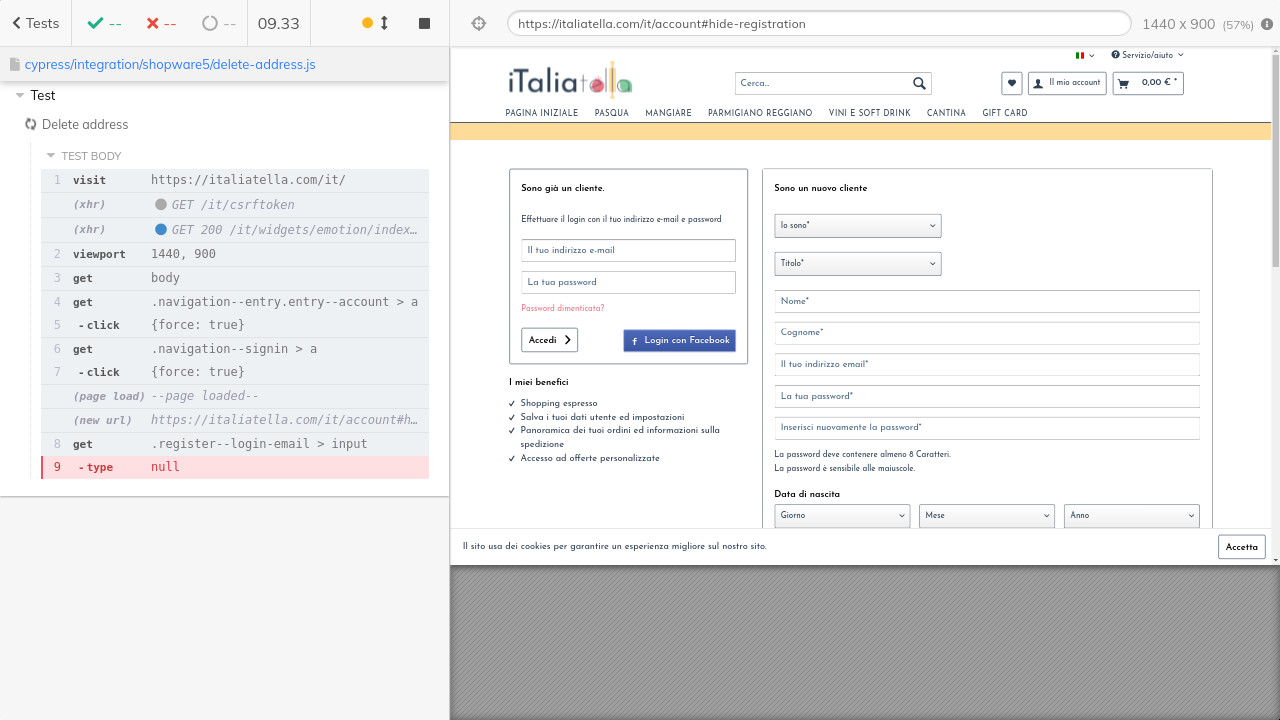Click the search magnifier icon
Viewport: 1280px width, 720px height.
point(919,84)
